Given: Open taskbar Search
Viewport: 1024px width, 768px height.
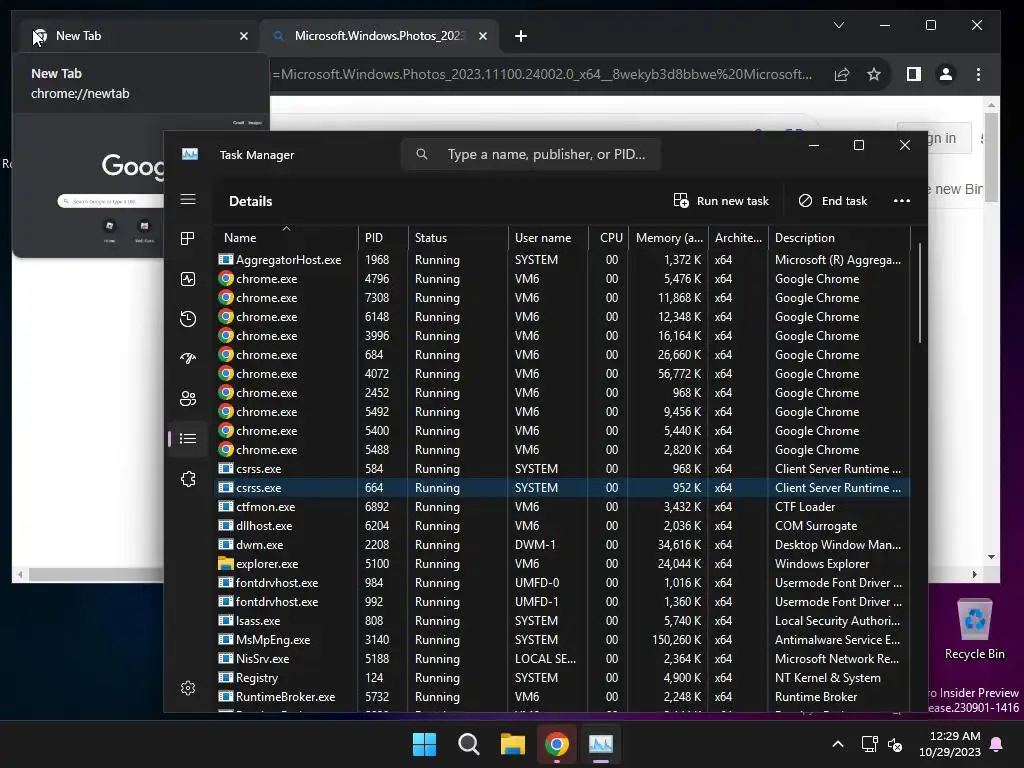Looking at the screenshot, I should [468, 744].
